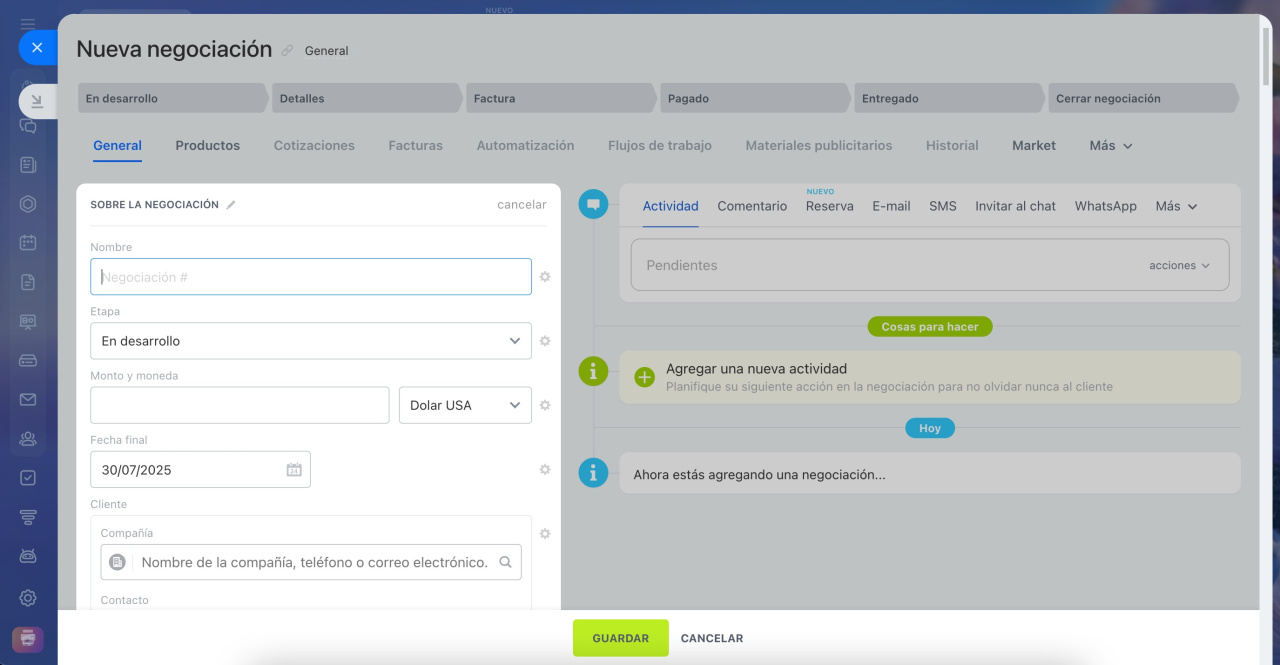
Task: Open gear settings for Monto y moneda field
Action: [545, 405]
